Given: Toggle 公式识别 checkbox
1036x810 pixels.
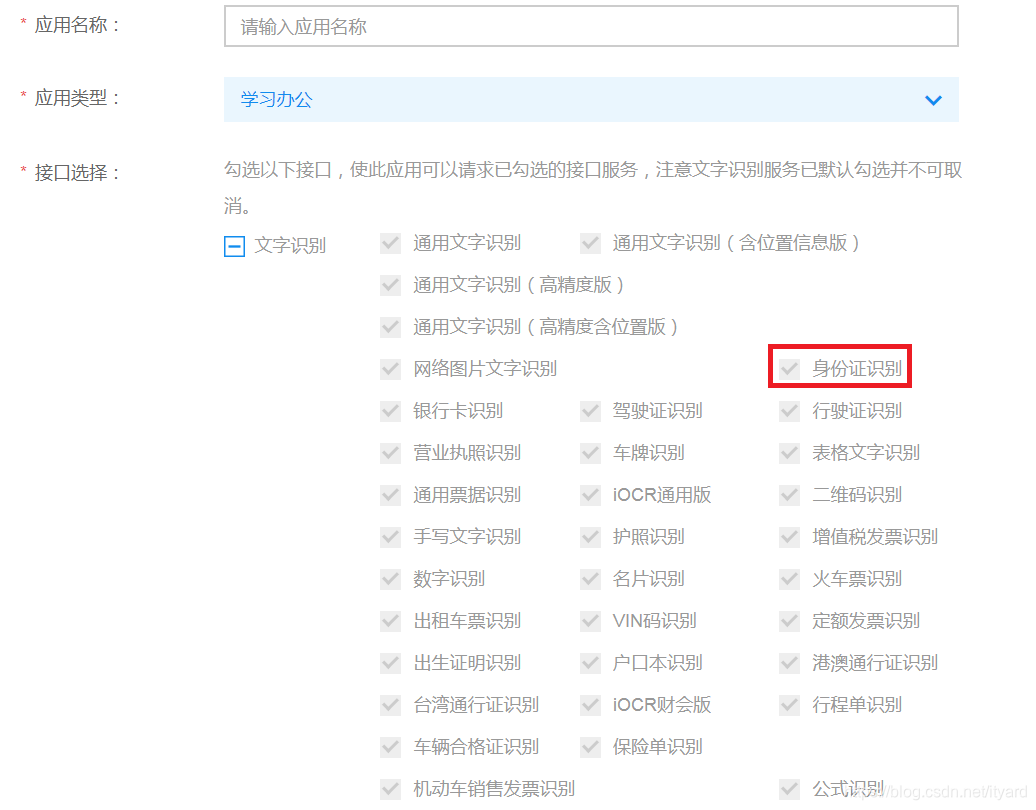Looking at the screenshot, I should [x=790, y=789].
